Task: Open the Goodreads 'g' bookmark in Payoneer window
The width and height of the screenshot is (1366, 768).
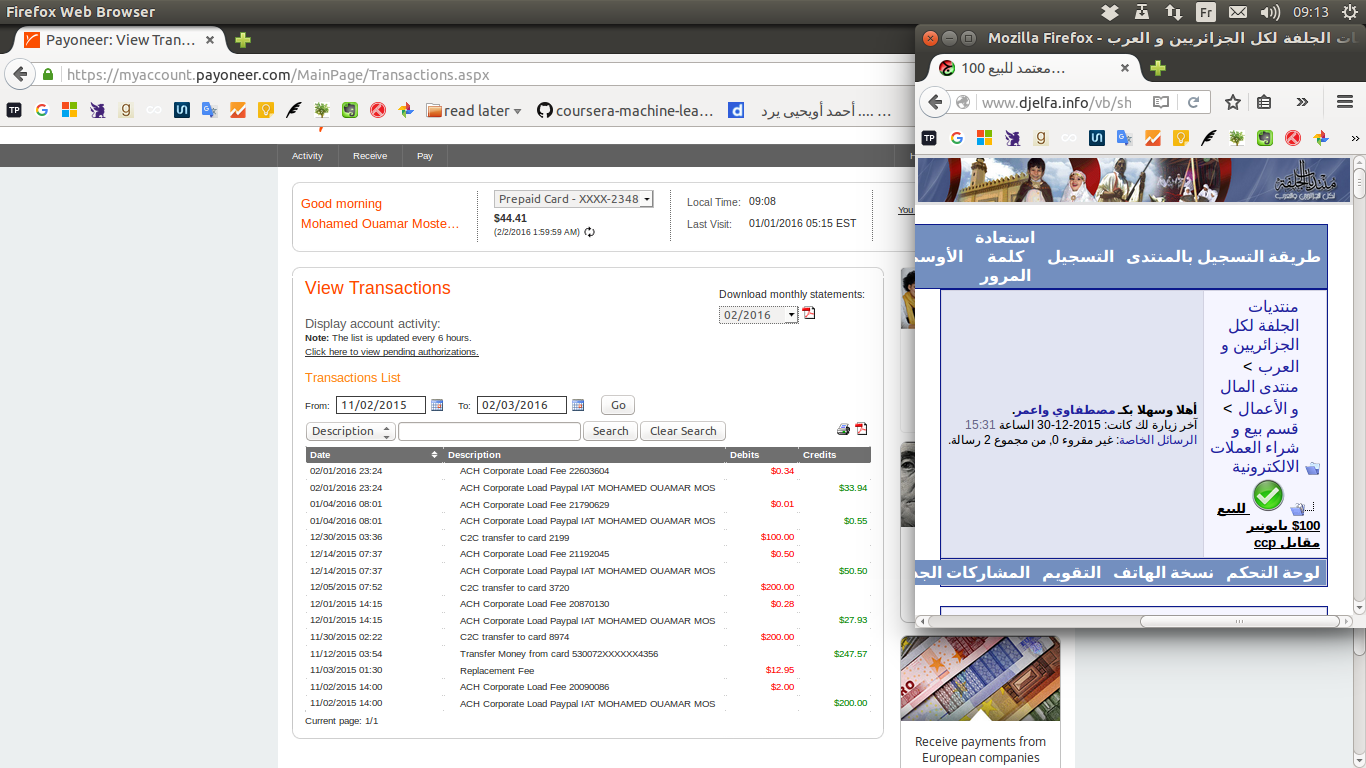Action: (x=125, y=111)
